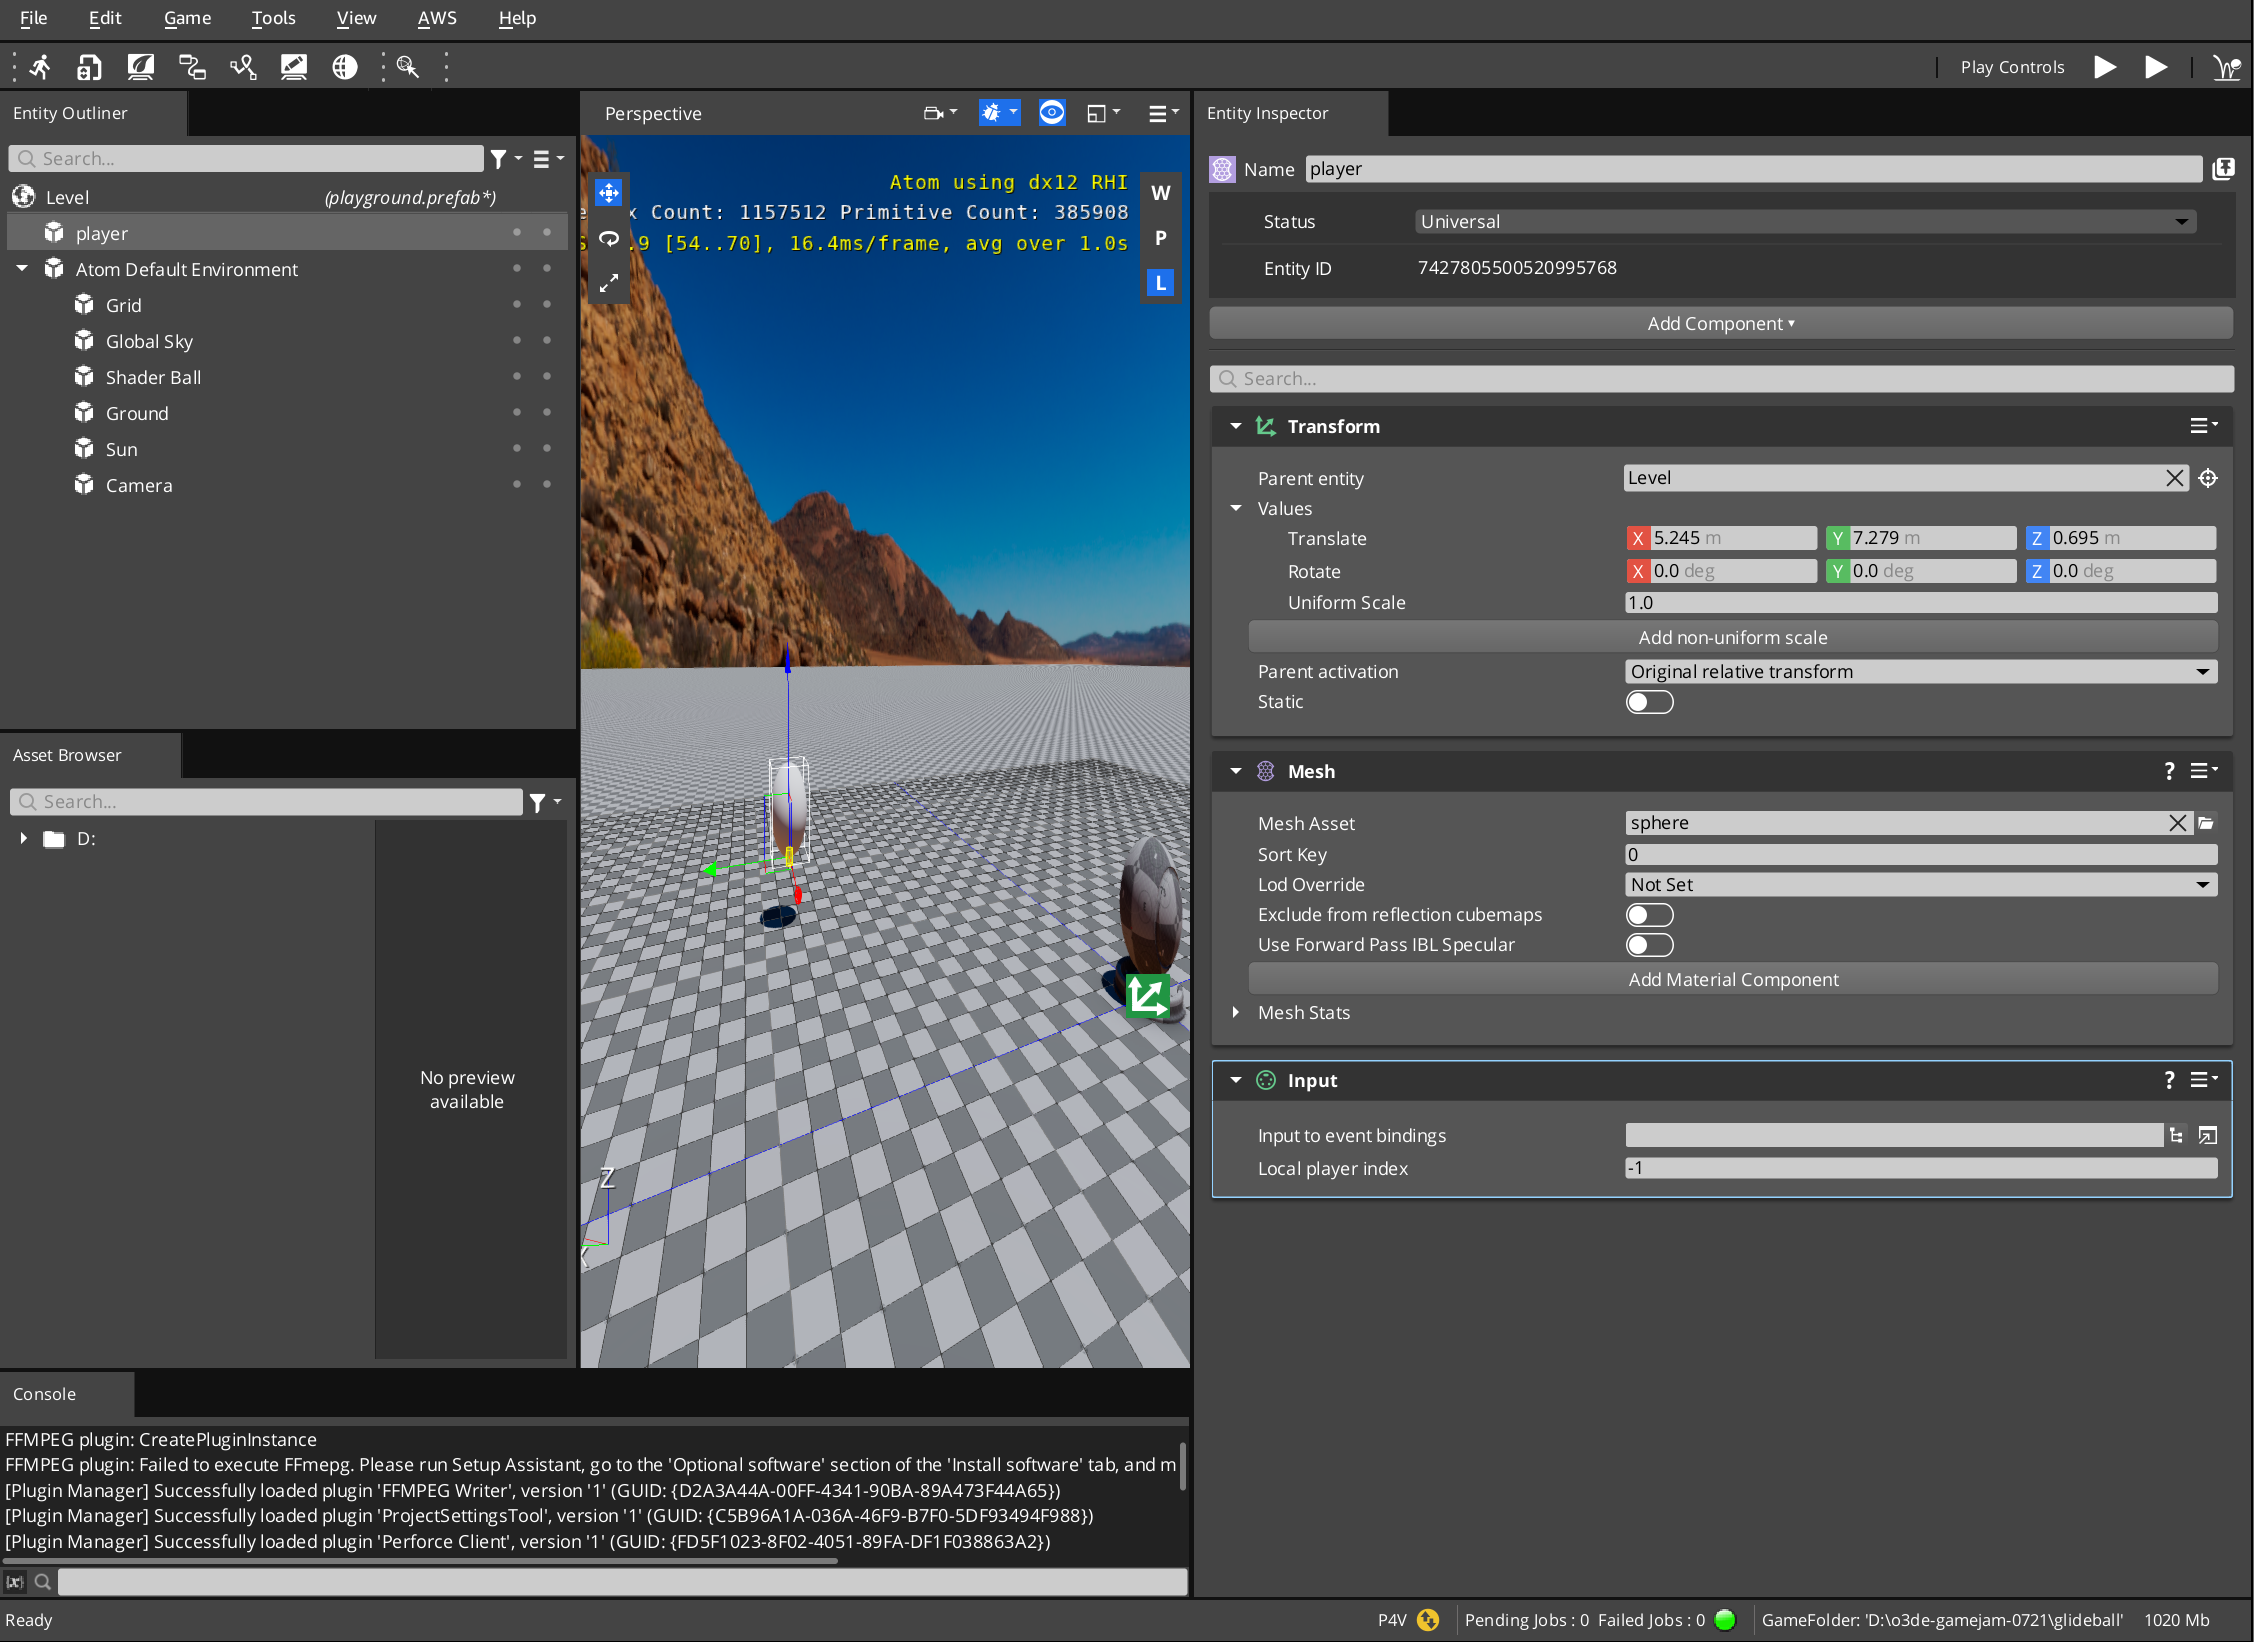The height and width of the screenshot is (1642, 2254).
Task: Open the Tools menu
Action: pyautogui.click(x=273, y=18)
